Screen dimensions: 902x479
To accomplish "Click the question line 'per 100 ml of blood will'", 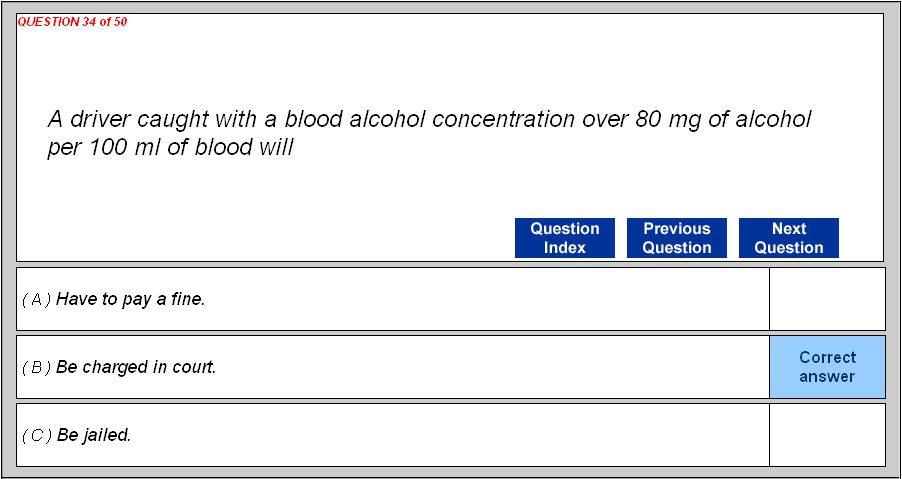I will click(x=170, y=147).
